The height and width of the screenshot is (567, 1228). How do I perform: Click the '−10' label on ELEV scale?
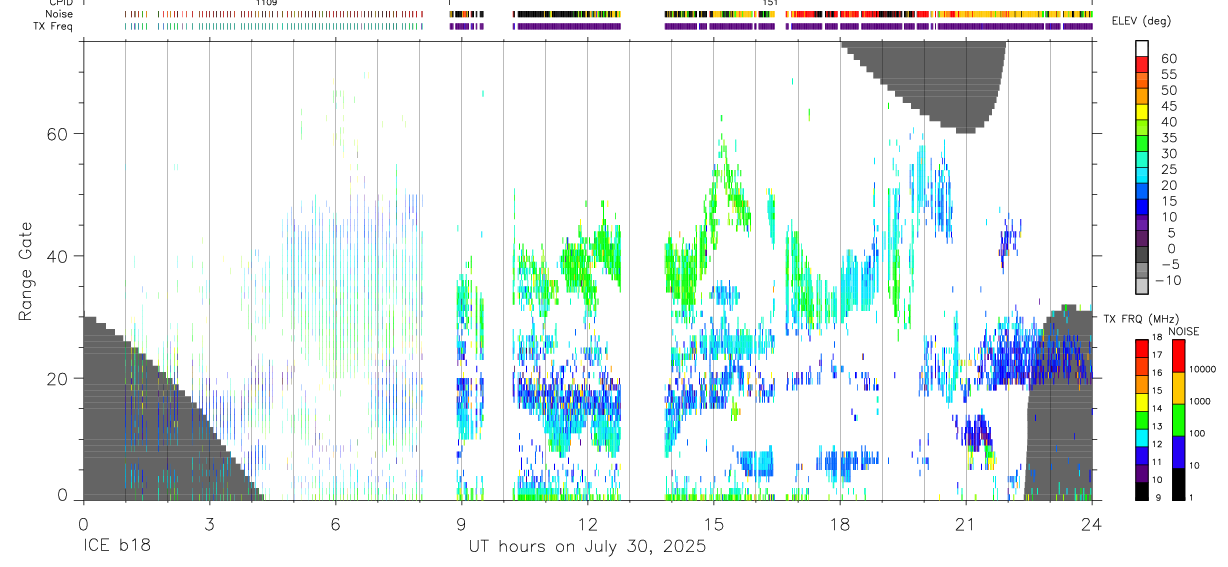(x=1166, y=281)
